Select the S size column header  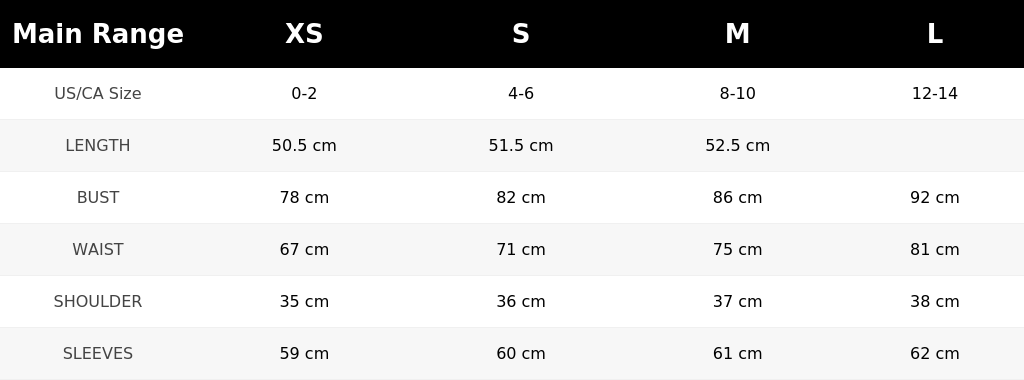[520, 34]
